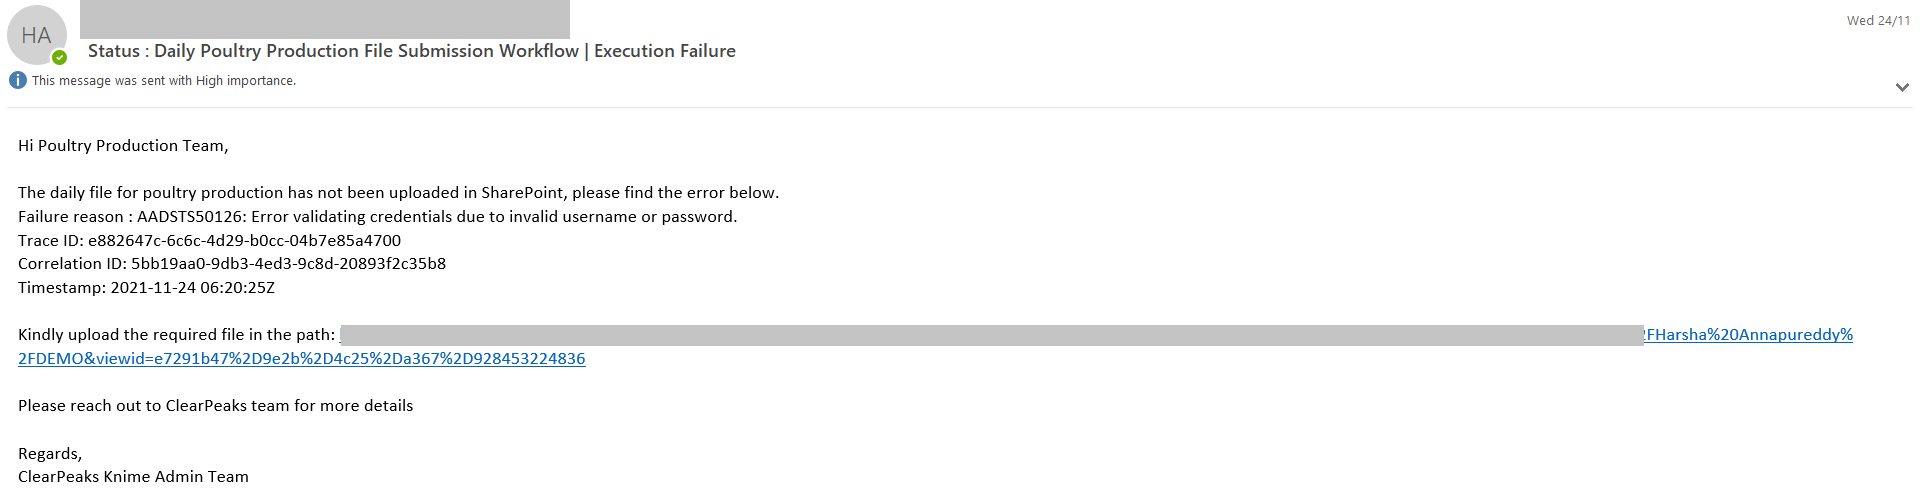
Task: Click the greyed-out sender name bar
Action: (325, 19)
